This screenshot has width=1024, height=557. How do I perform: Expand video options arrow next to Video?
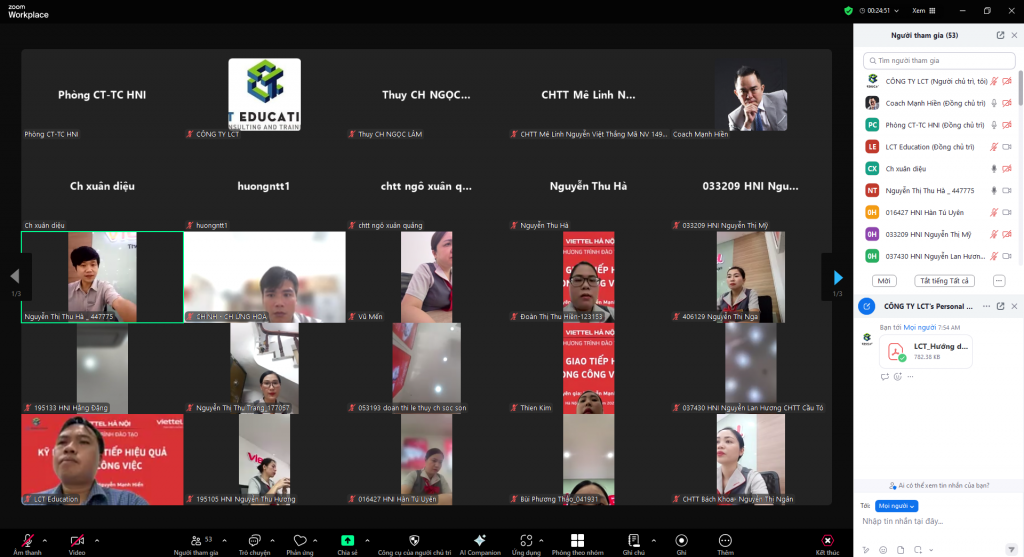coord(97,541)
